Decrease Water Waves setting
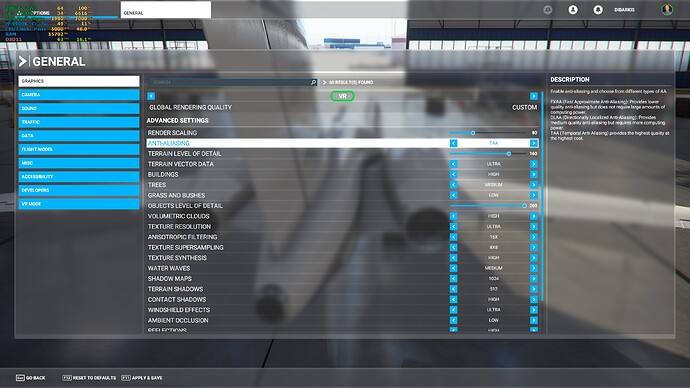Viewport: 690px width, 388px height. (x=453, y=268)
